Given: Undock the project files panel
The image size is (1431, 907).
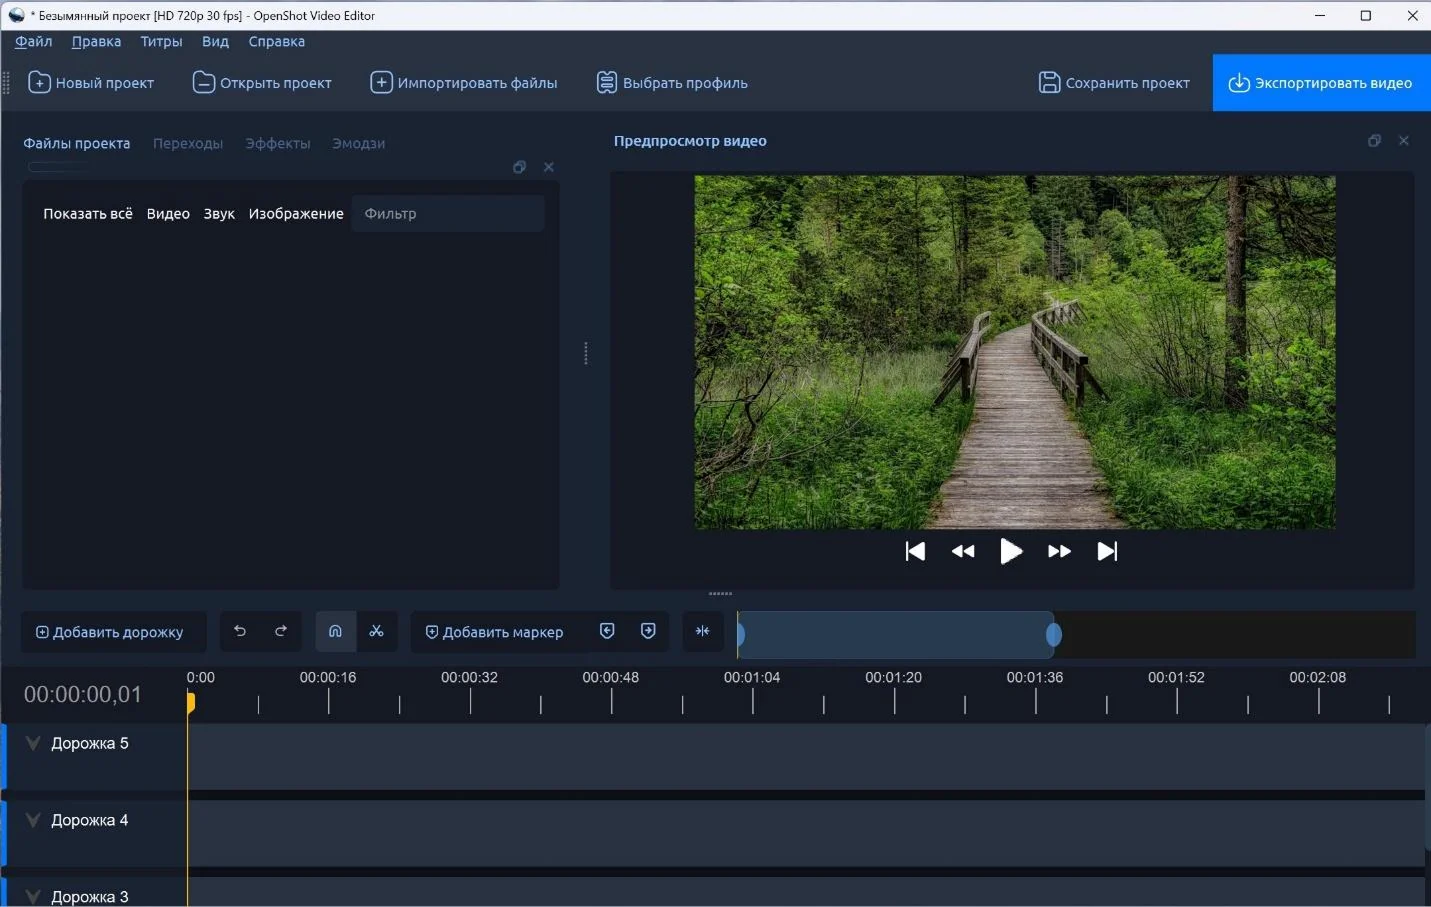Looking at the screenshot, I should click(519, 167).
